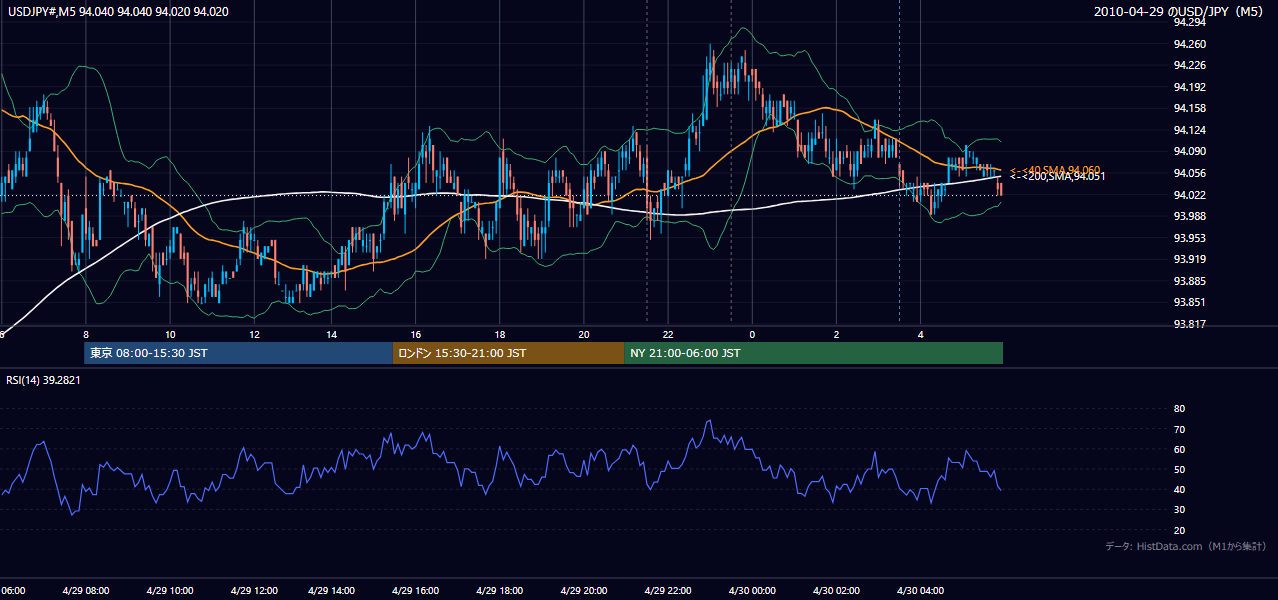Click the 4/29 10:00 date axis label

[170, 591]
